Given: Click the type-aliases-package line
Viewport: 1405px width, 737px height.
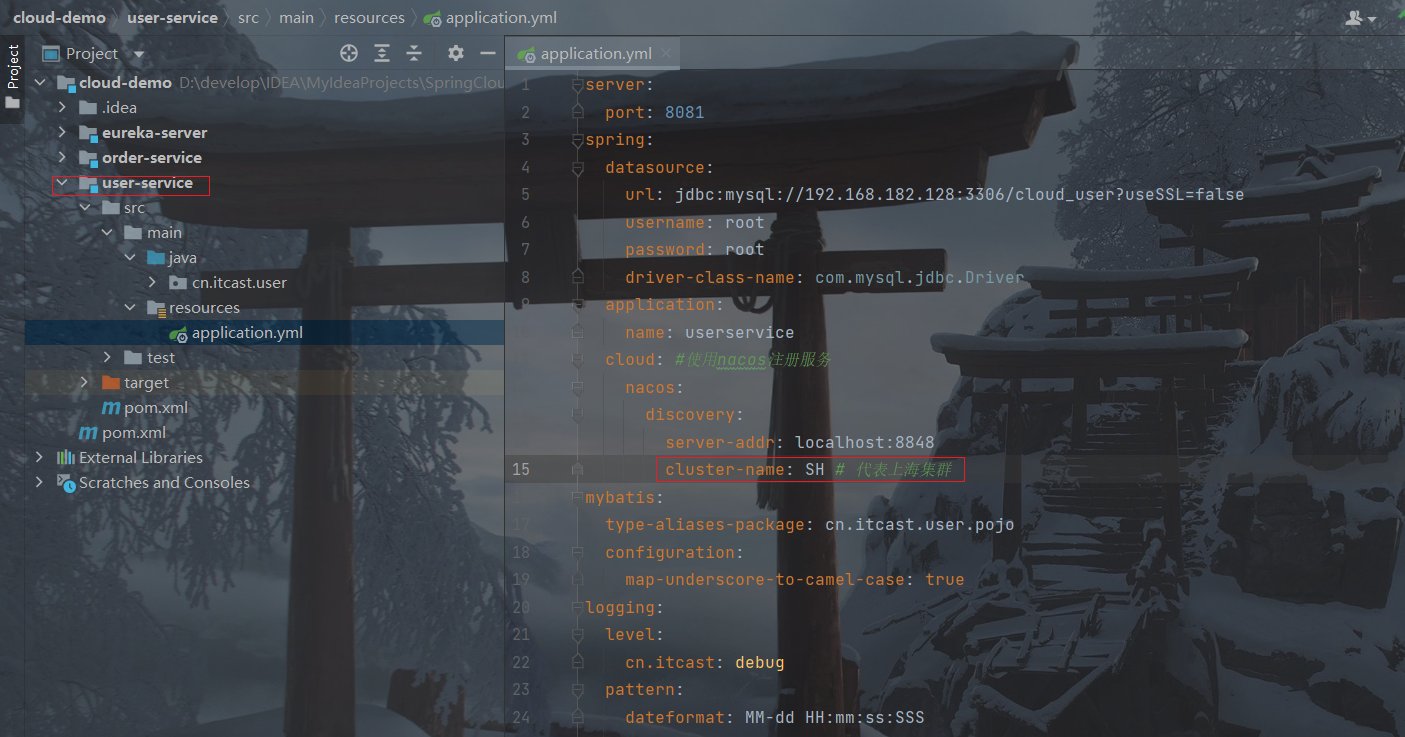Looking at the screenshot, I should (810, 524).
